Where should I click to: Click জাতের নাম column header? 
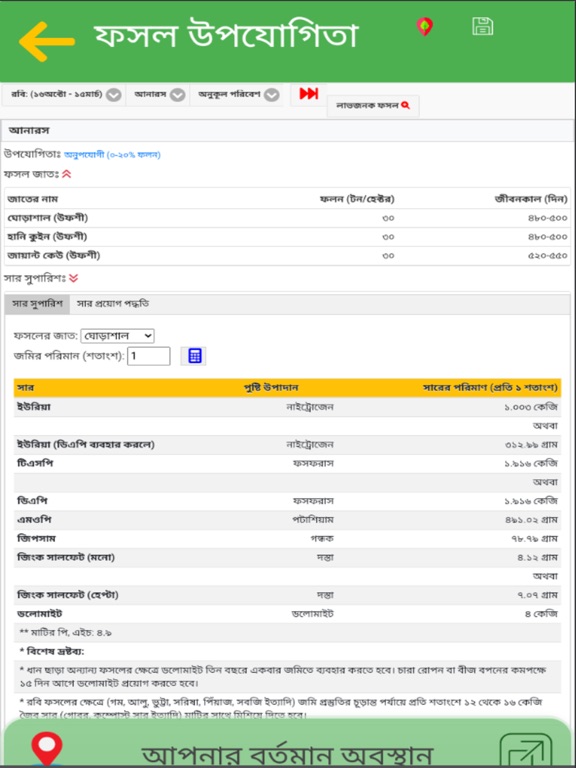pos(32,199)
